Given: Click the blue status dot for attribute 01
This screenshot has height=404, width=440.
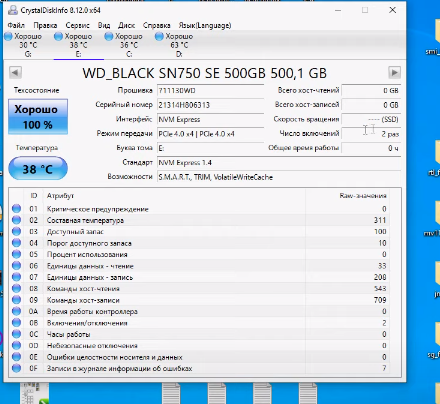Looking at the screenshot, I should pos(16,209).
